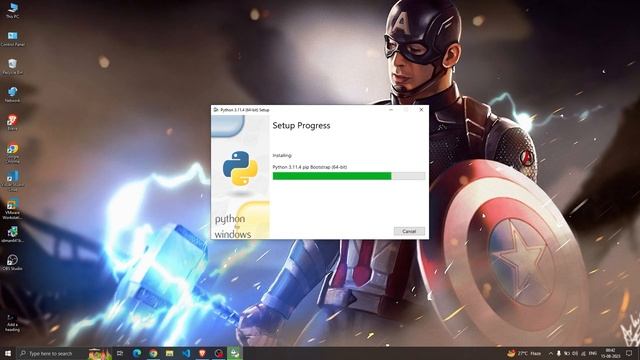Cancel the Python installation
This screenshot has height=360, width=640.
[409, 231]
